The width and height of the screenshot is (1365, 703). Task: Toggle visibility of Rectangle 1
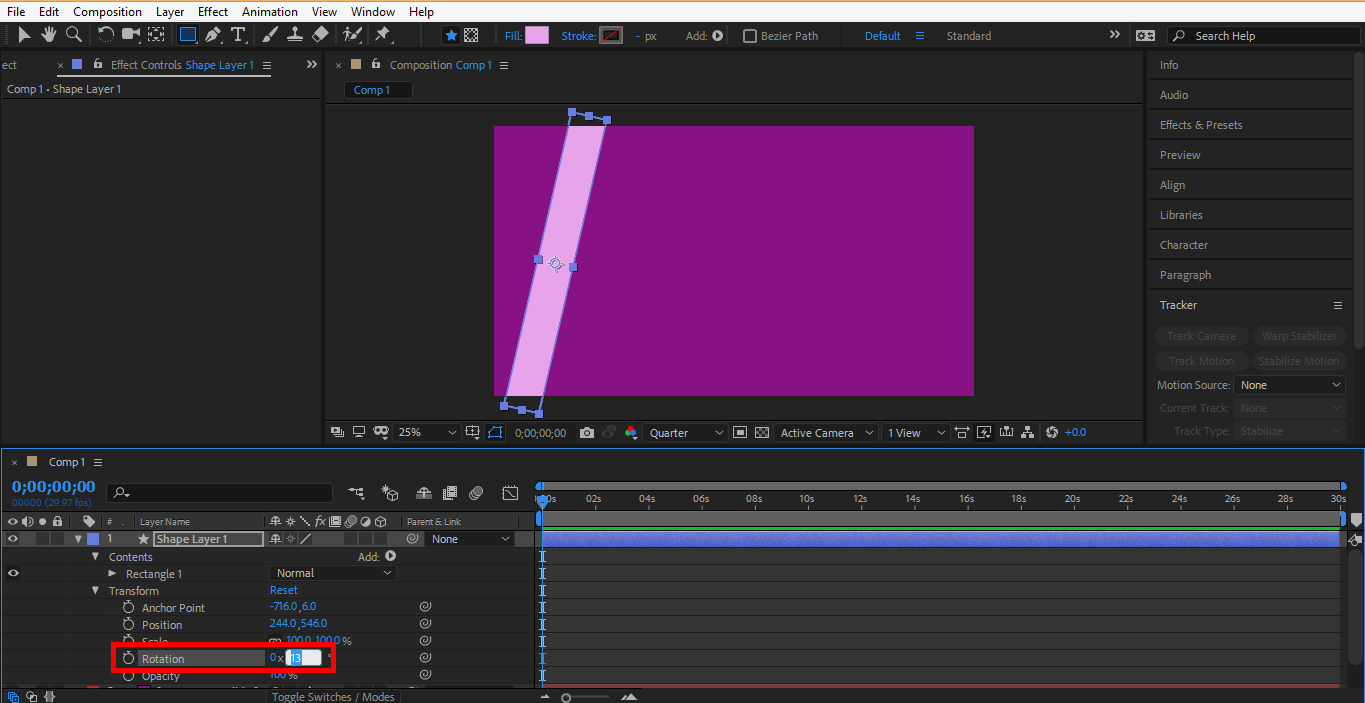tap(13, 573)
